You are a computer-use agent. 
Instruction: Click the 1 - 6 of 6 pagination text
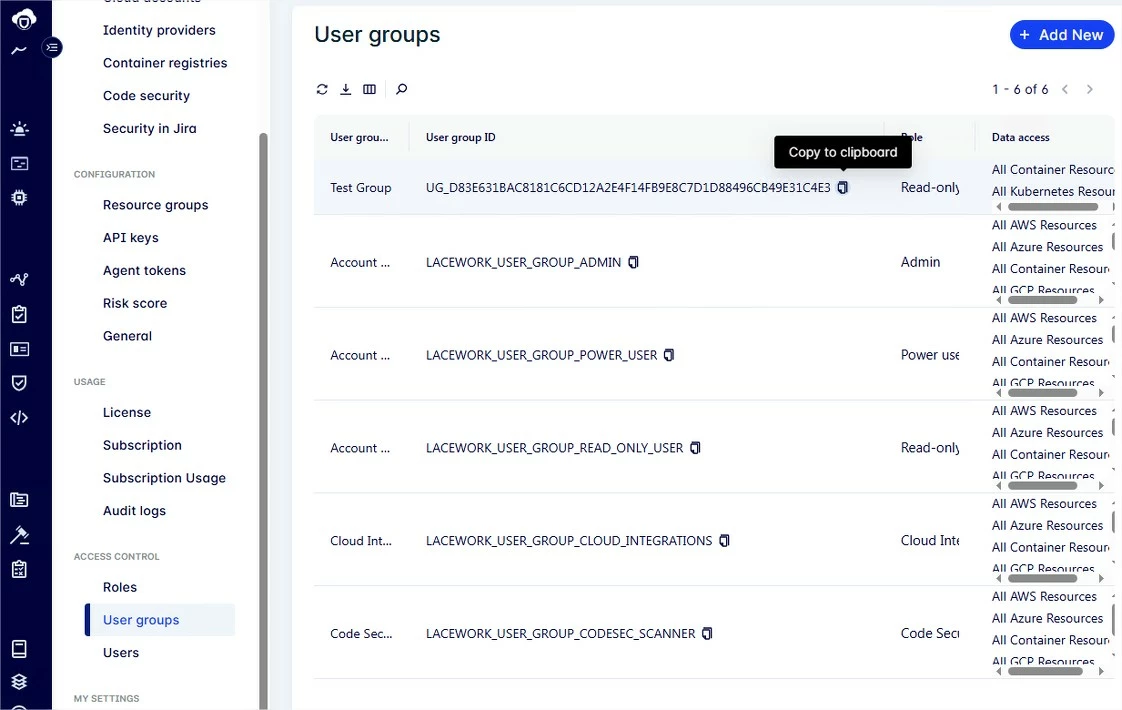click(1020, 89)
